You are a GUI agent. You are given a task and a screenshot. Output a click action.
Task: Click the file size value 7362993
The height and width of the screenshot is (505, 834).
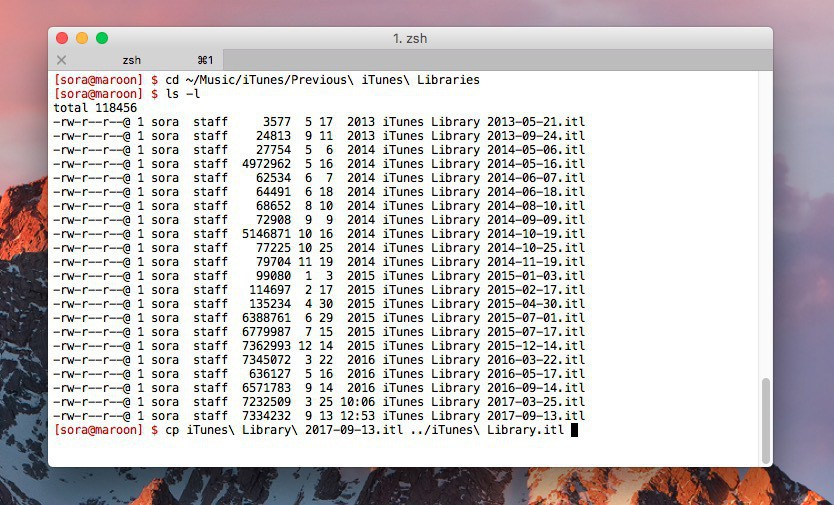(266, 346)
